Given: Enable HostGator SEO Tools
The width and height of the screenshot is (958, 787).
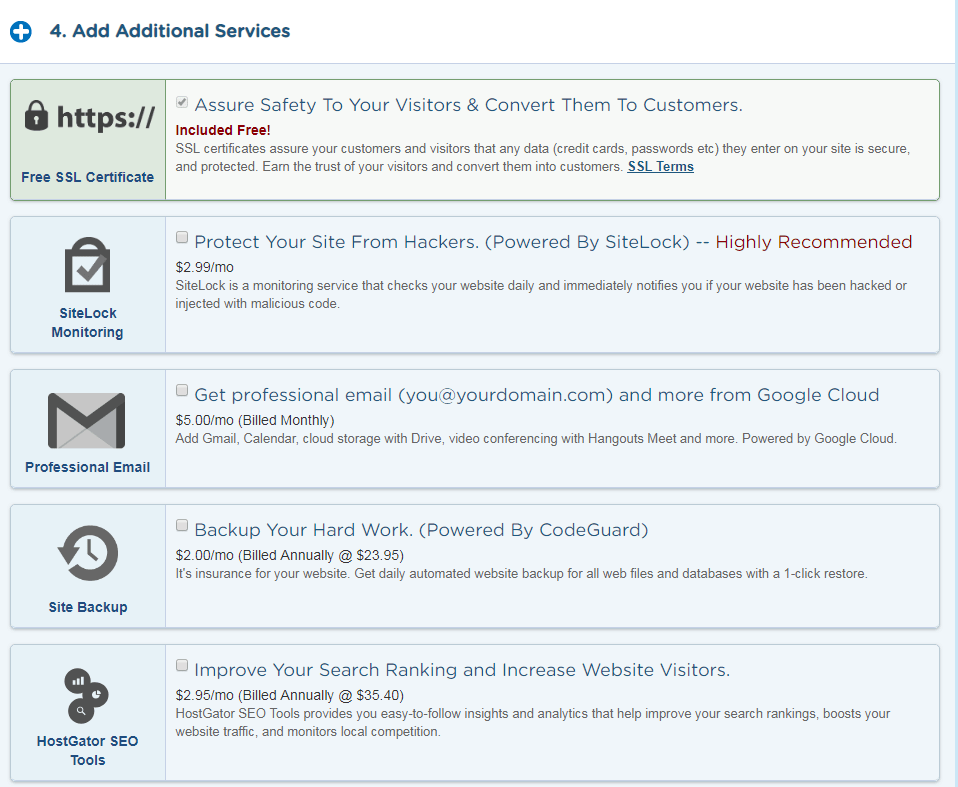Looking at the screenshot, I should pos(181,664).
